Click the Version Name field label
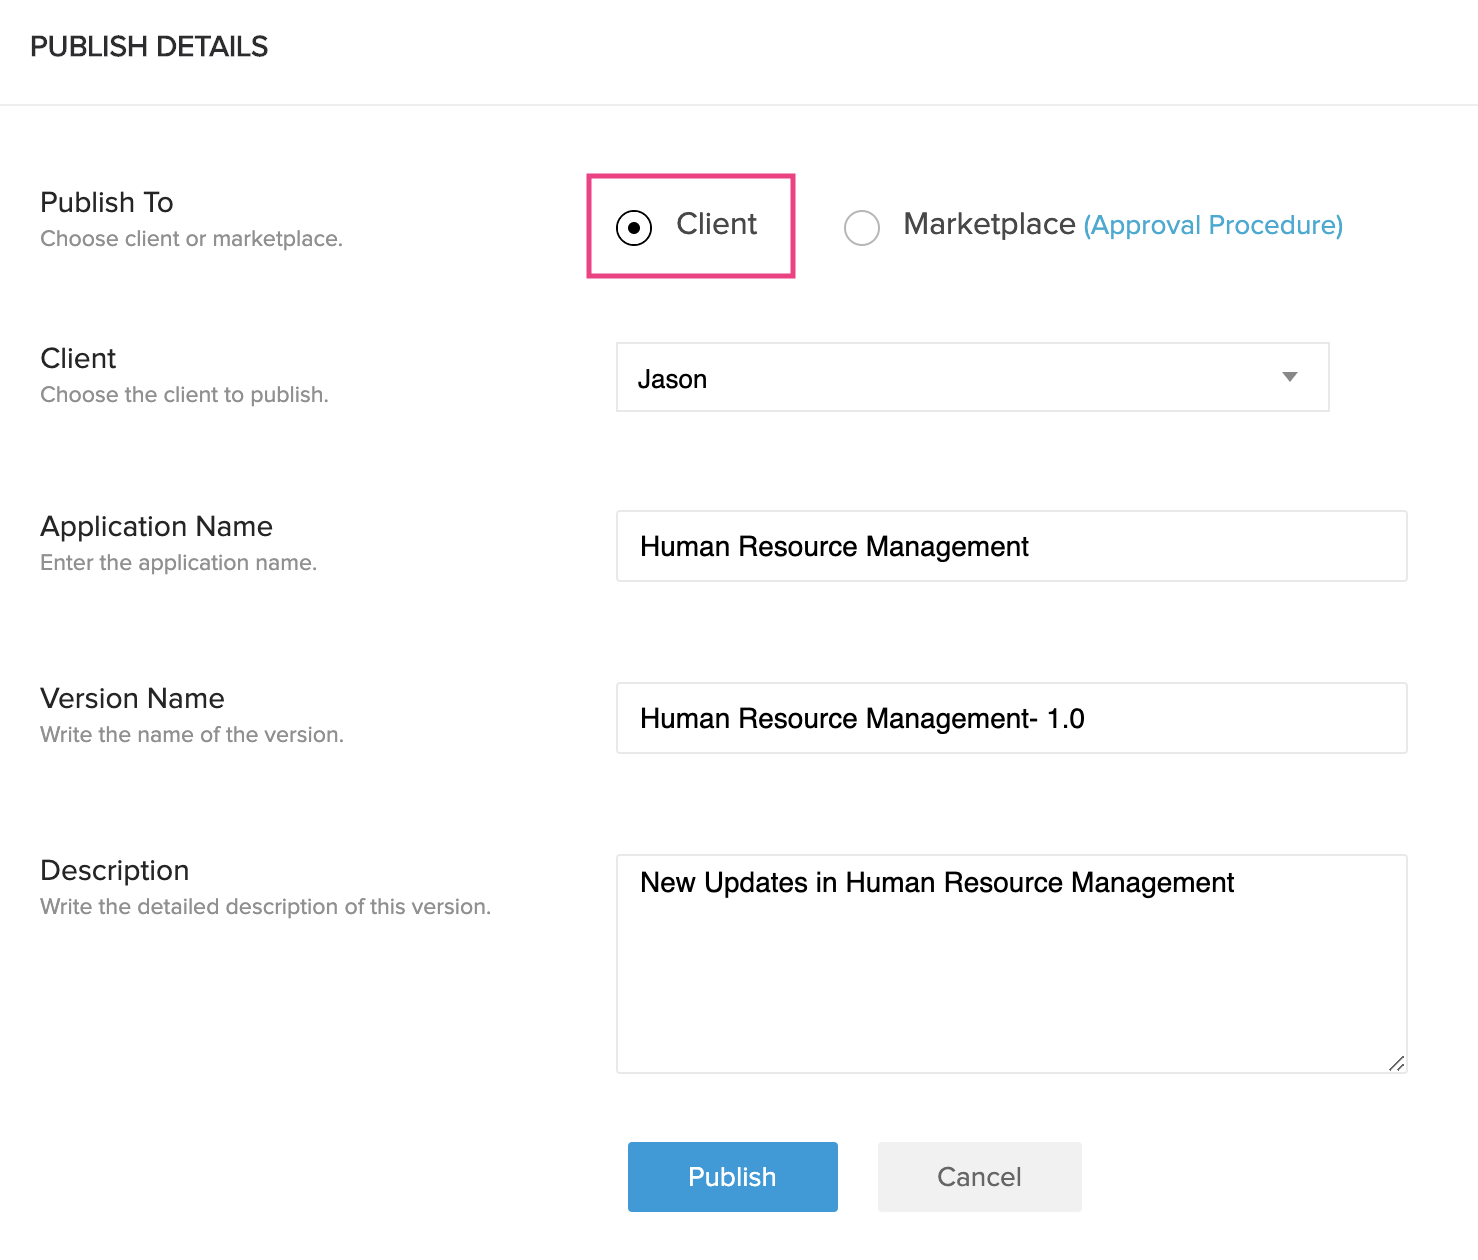Screen dimensions: 1478x1260 point(132,698)
